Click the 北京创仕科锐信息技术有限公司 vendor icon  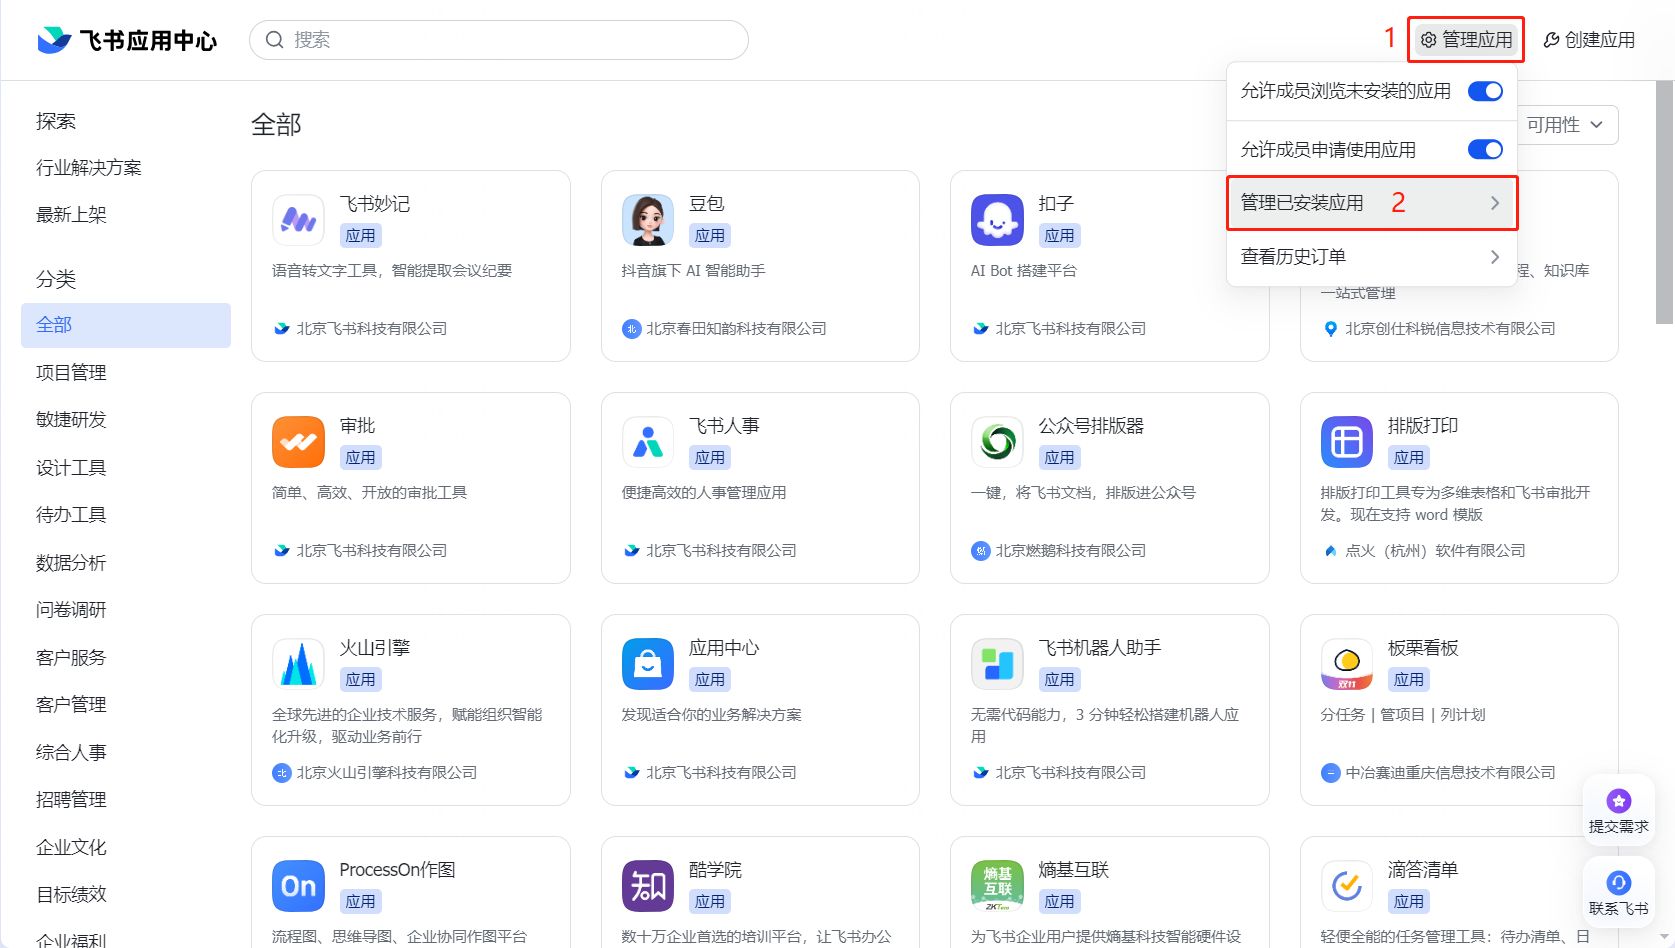[x=1330, y=329]
